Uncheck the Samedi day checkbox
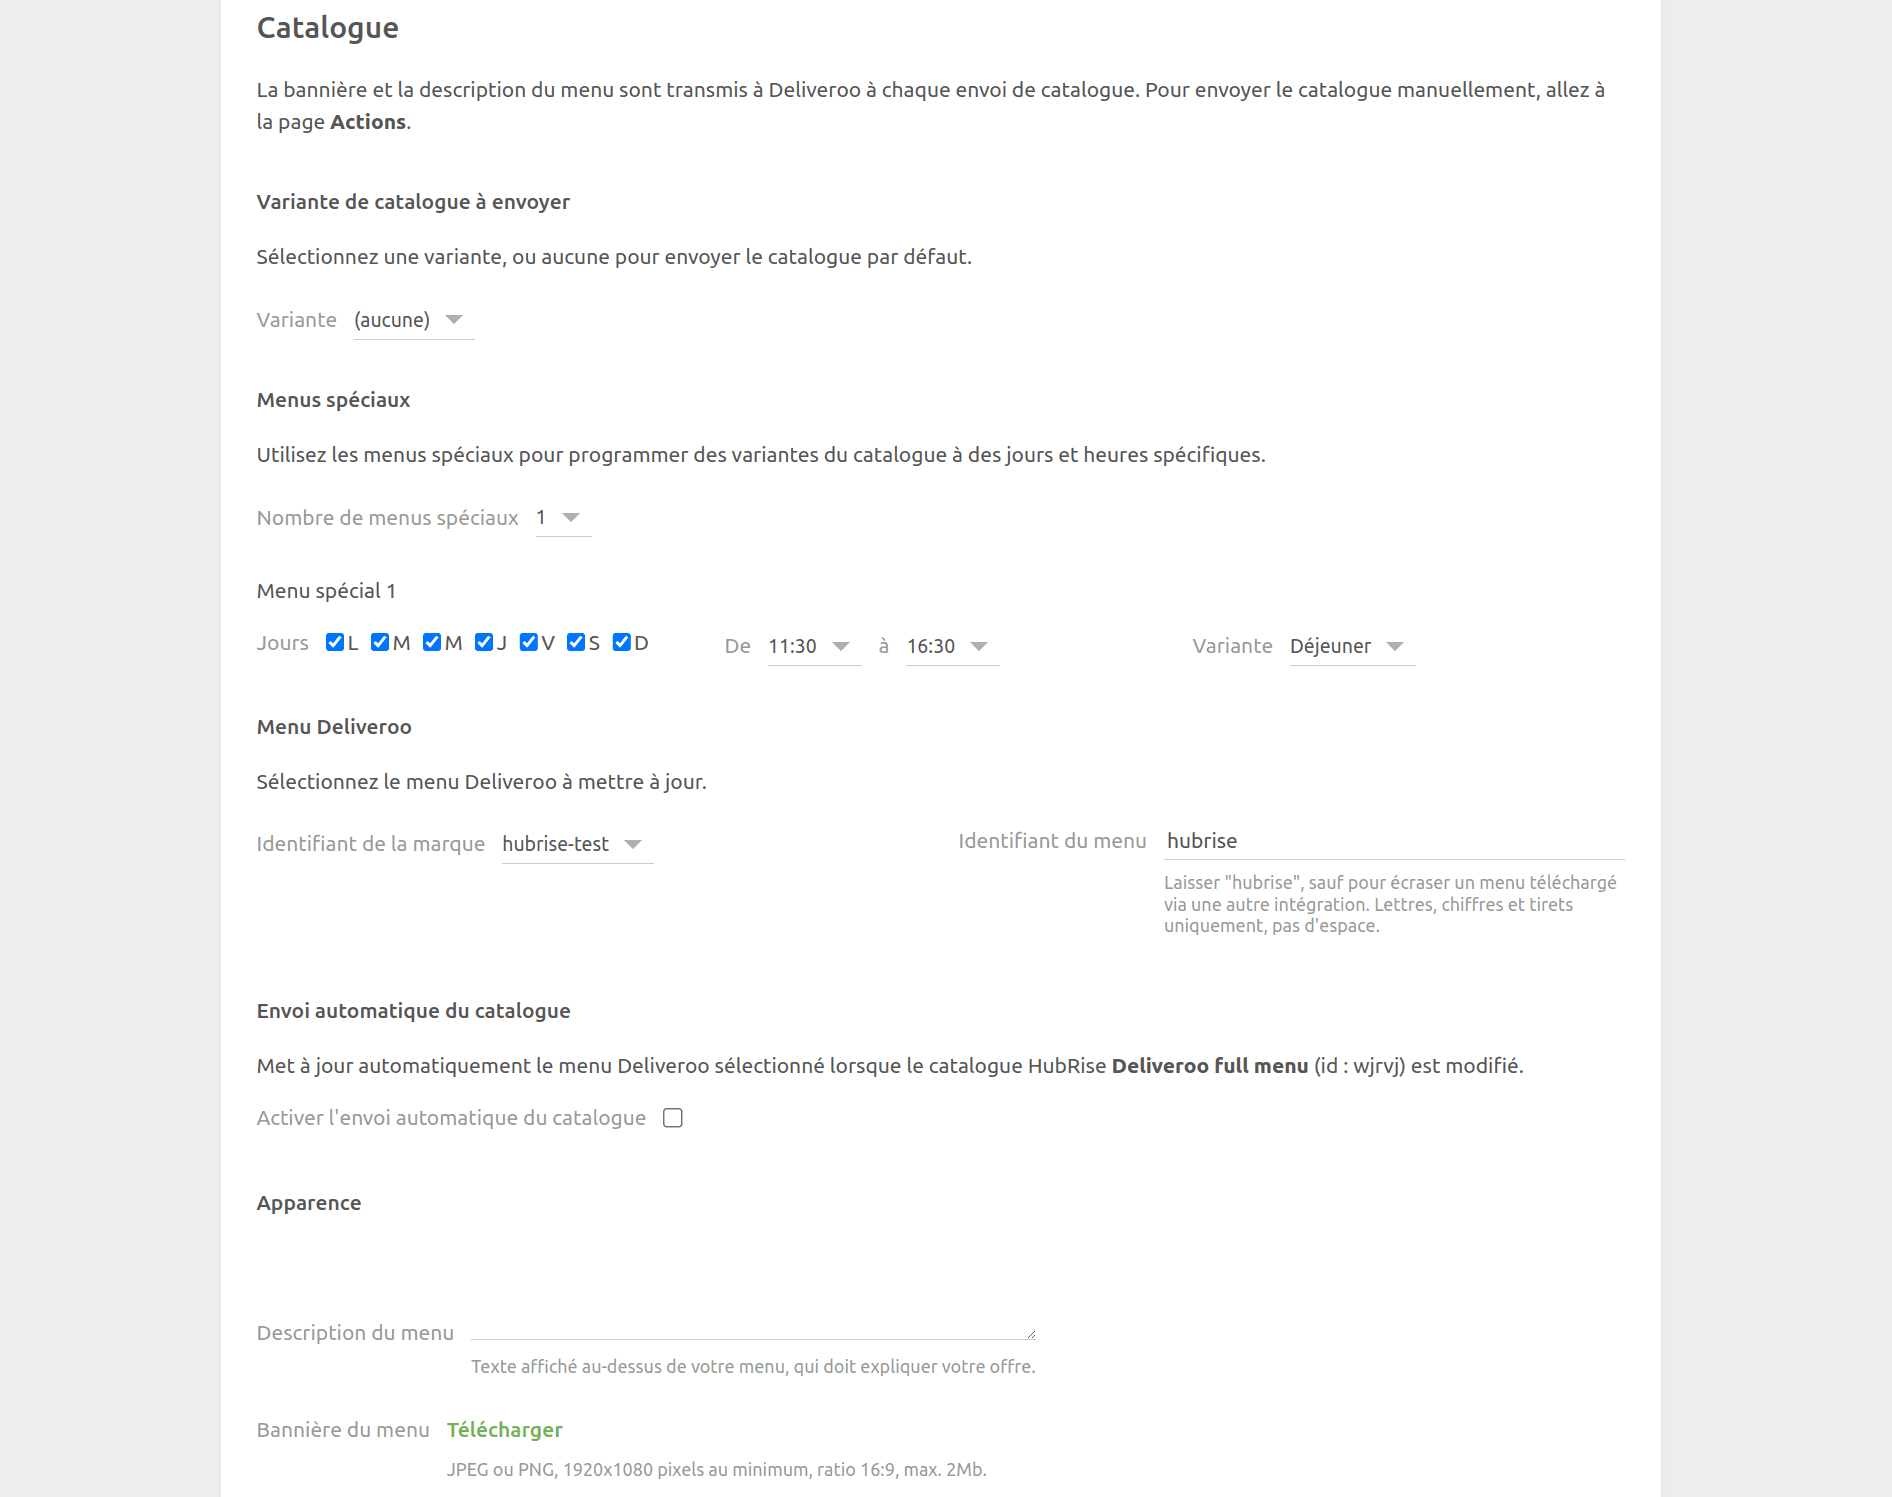Screen dimensions: 1892x1497 [576, 642]
